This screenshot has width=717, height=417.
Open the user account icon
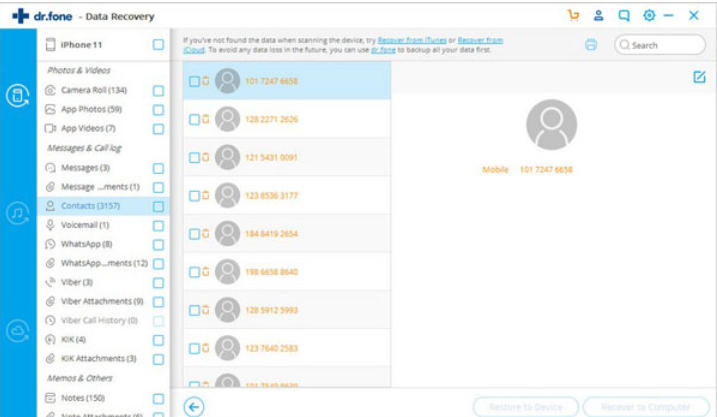coord(598,16)
